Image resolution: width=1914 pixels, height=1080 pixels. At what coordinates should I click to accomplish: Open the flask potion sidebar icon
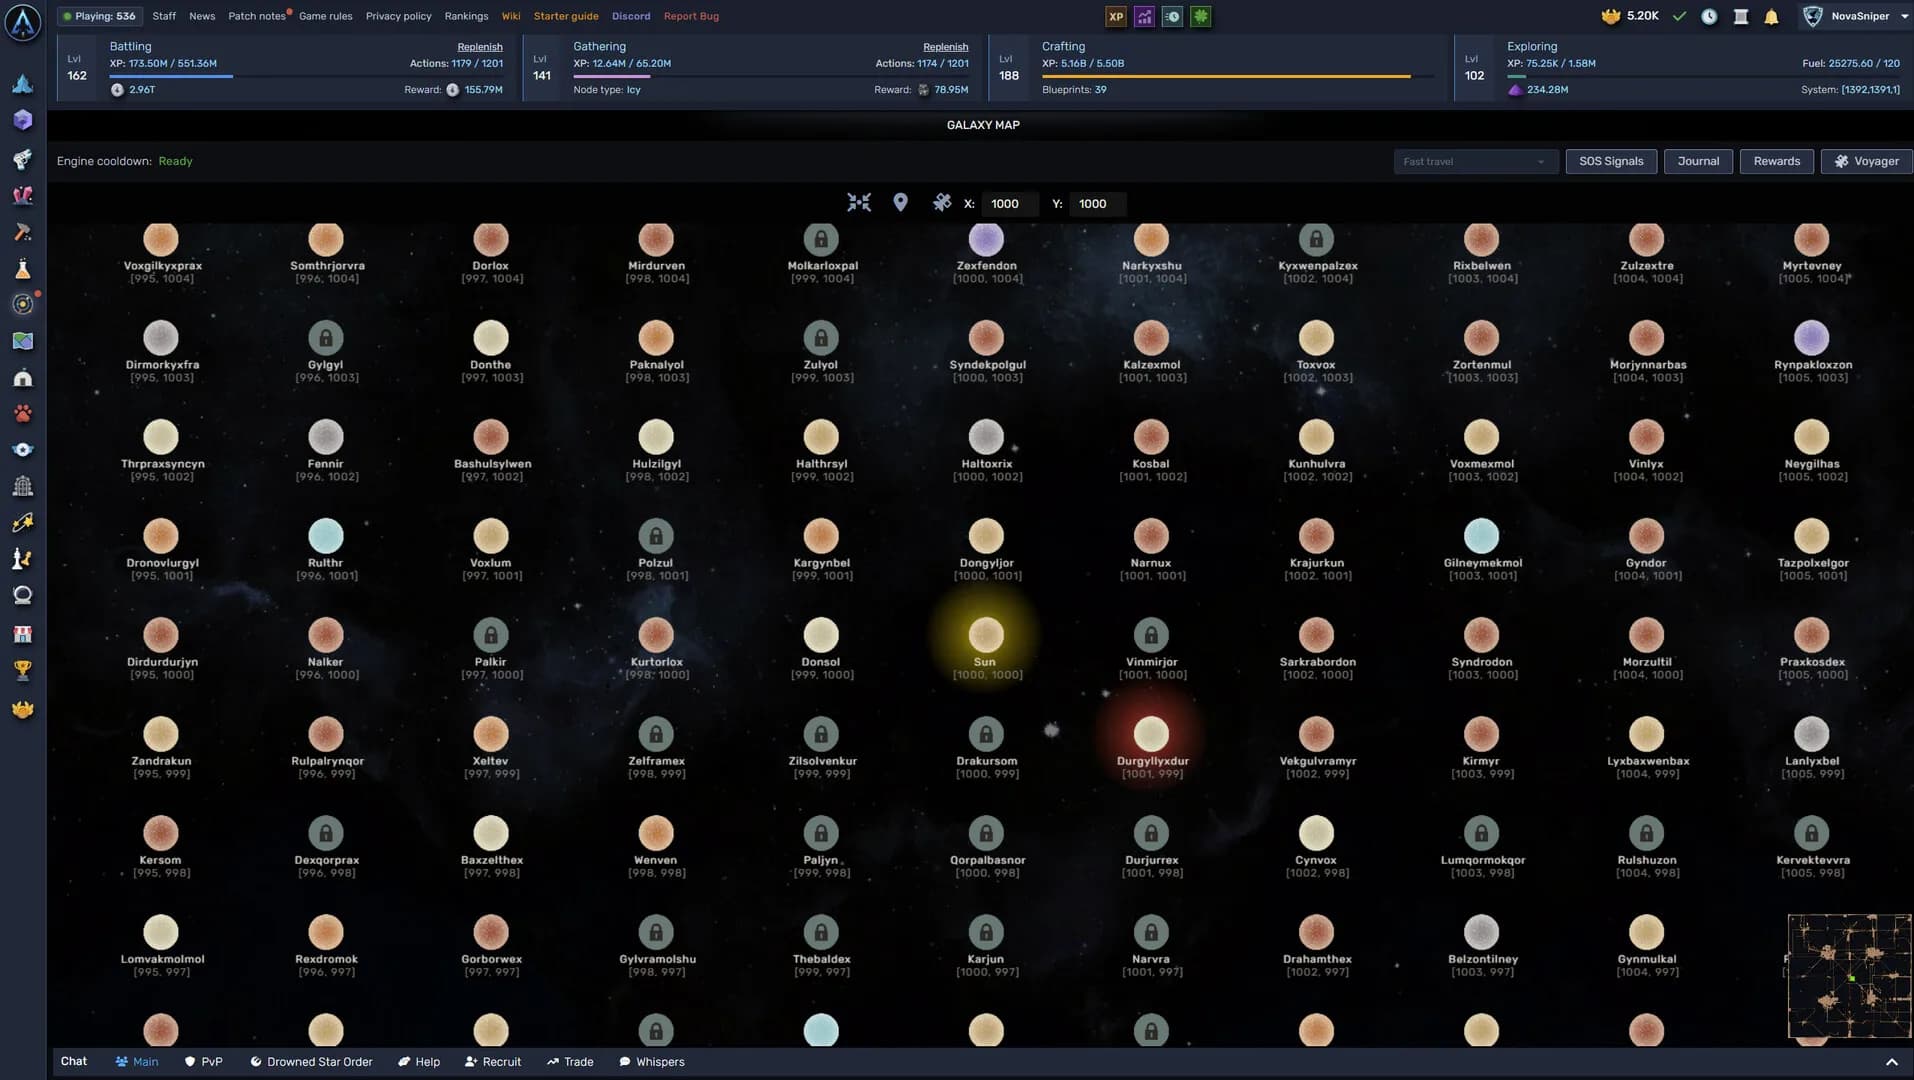click(22, 268)
